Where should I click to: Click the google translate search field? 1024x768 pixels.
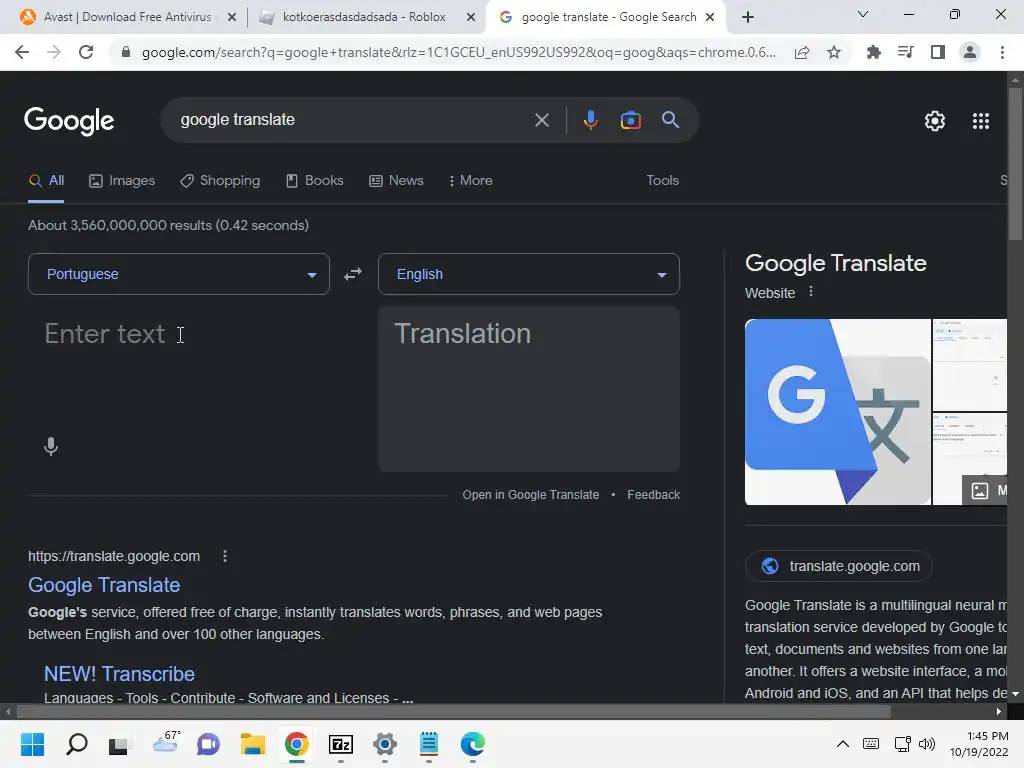pos(353,120)
